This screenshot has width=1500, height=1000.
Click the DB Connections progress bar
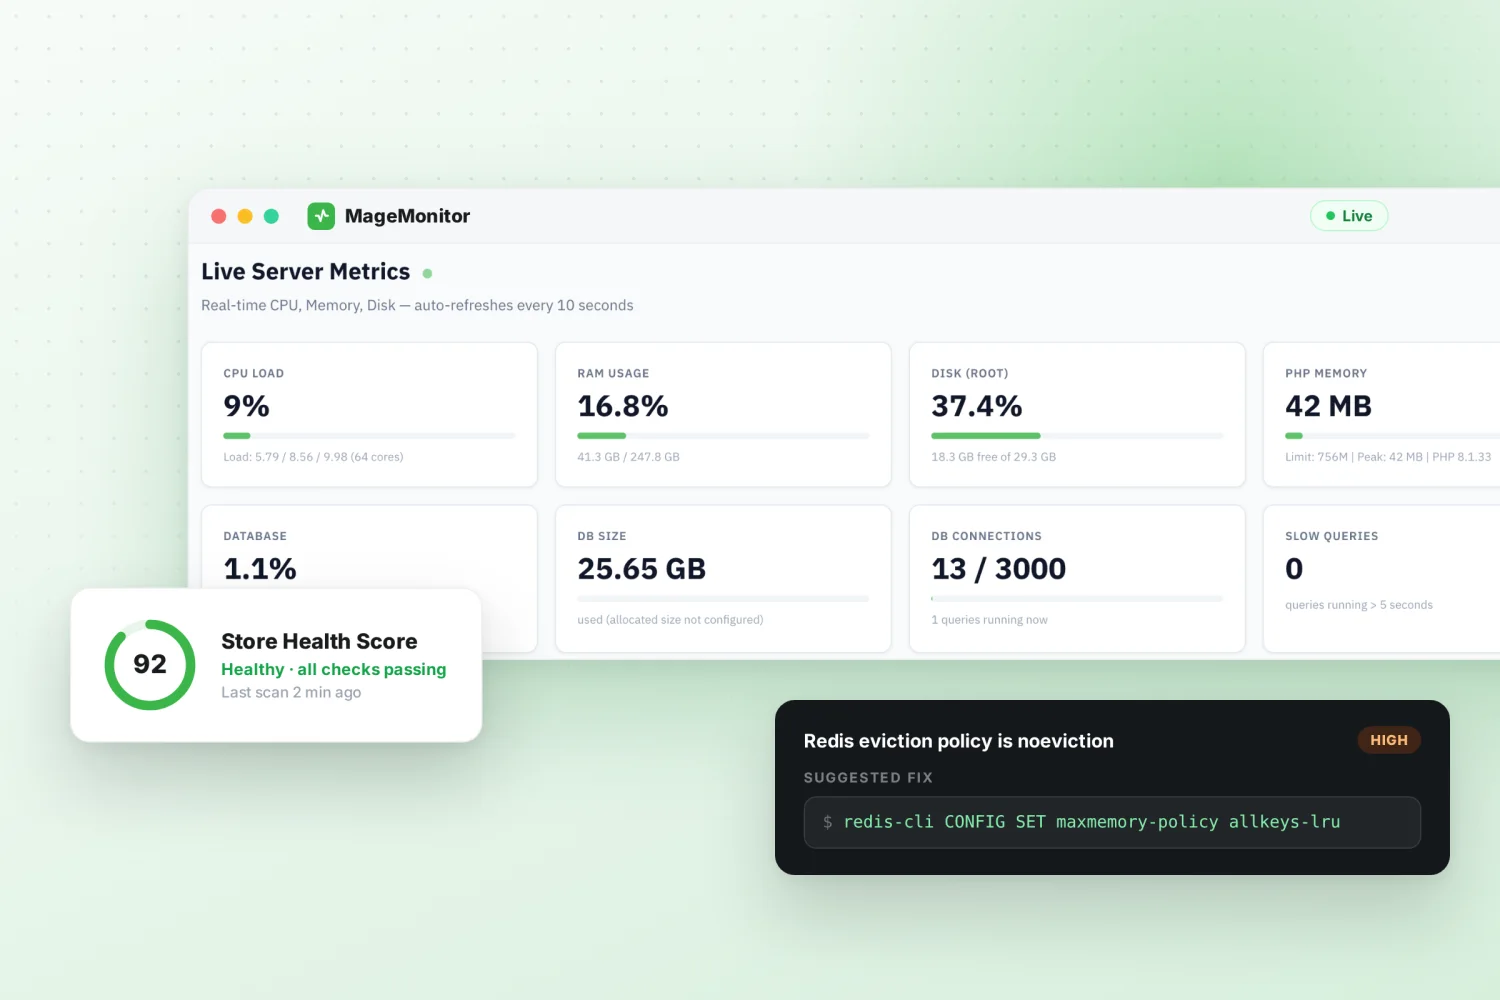pyautogui.click(x=1077, y=599)
